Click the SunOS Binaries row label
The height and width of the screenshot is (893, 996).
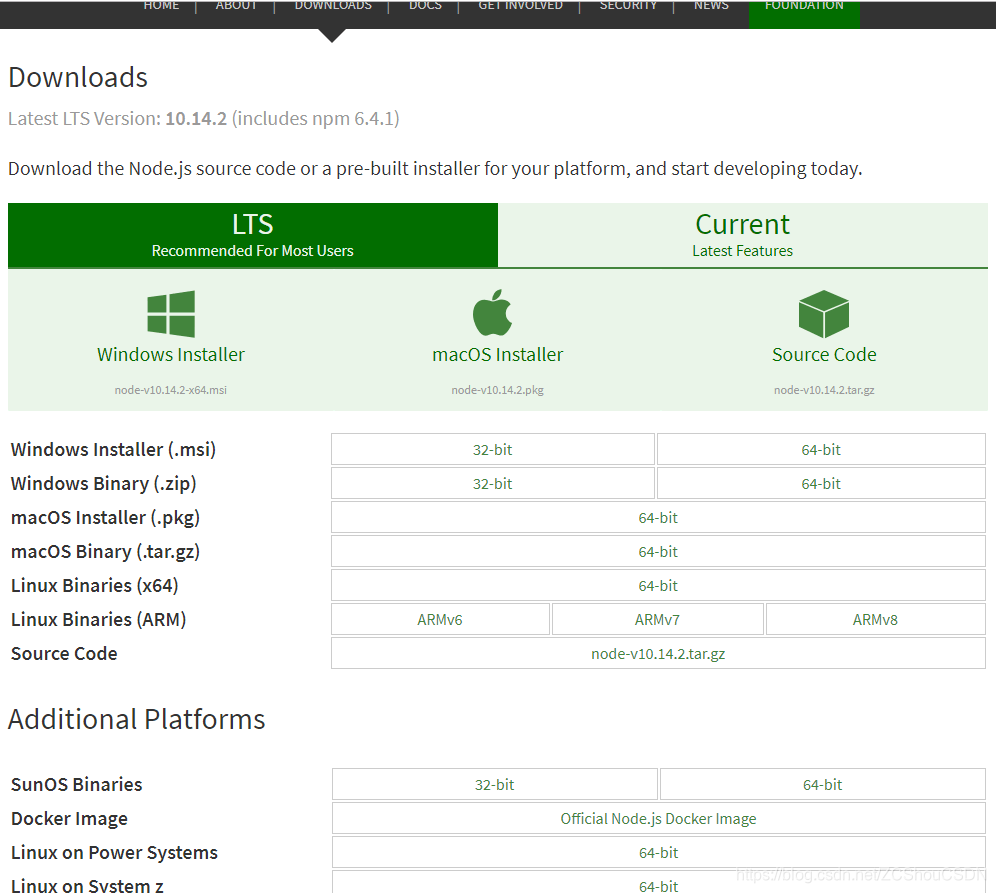[x=76, y=785]
